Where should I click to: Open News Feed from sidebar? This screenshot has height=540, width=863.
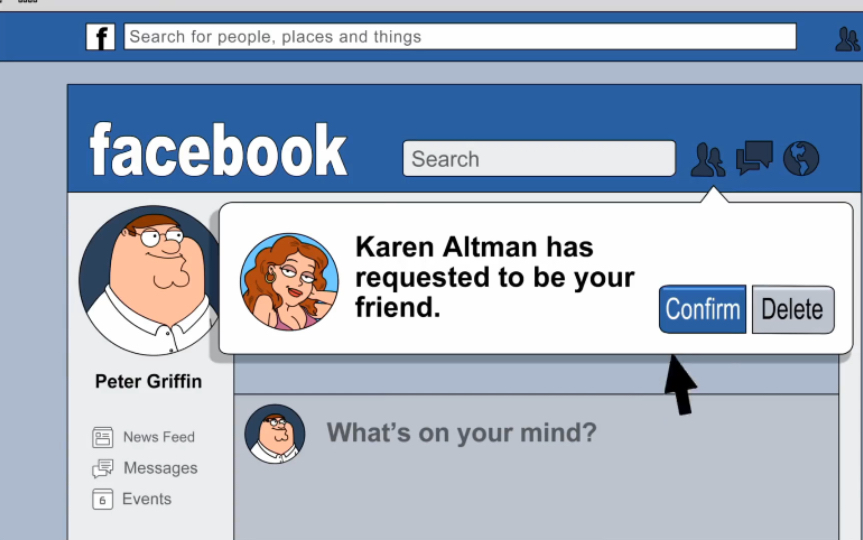159,437
